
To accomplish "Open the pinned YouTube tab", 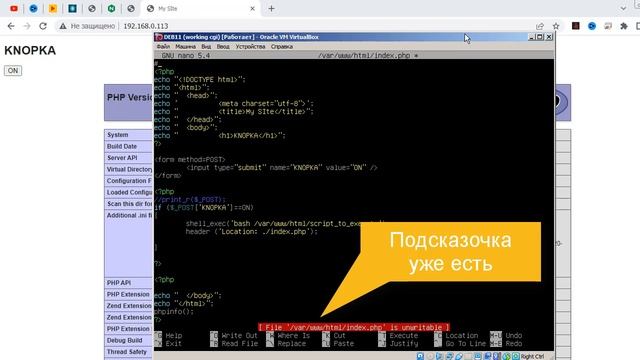I will tap(13, 8).
